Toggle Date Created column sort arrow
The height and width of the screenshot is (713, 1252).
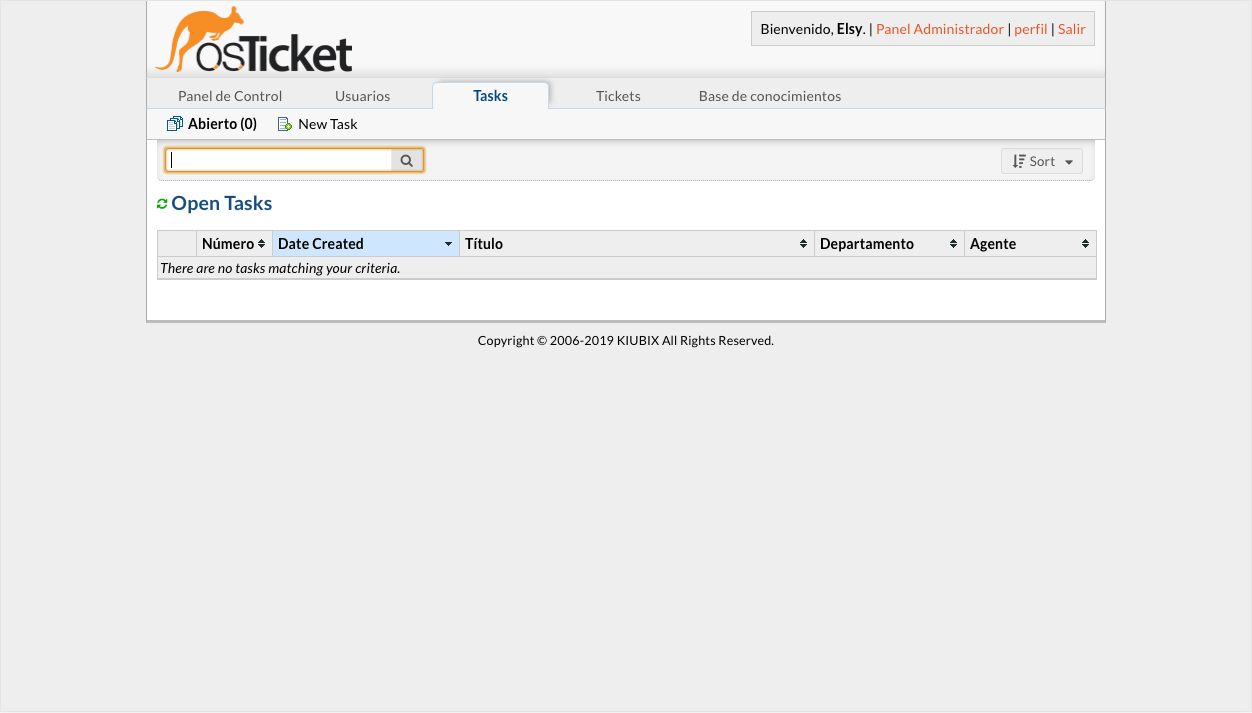pyautogui.click(x=448, y=244)
